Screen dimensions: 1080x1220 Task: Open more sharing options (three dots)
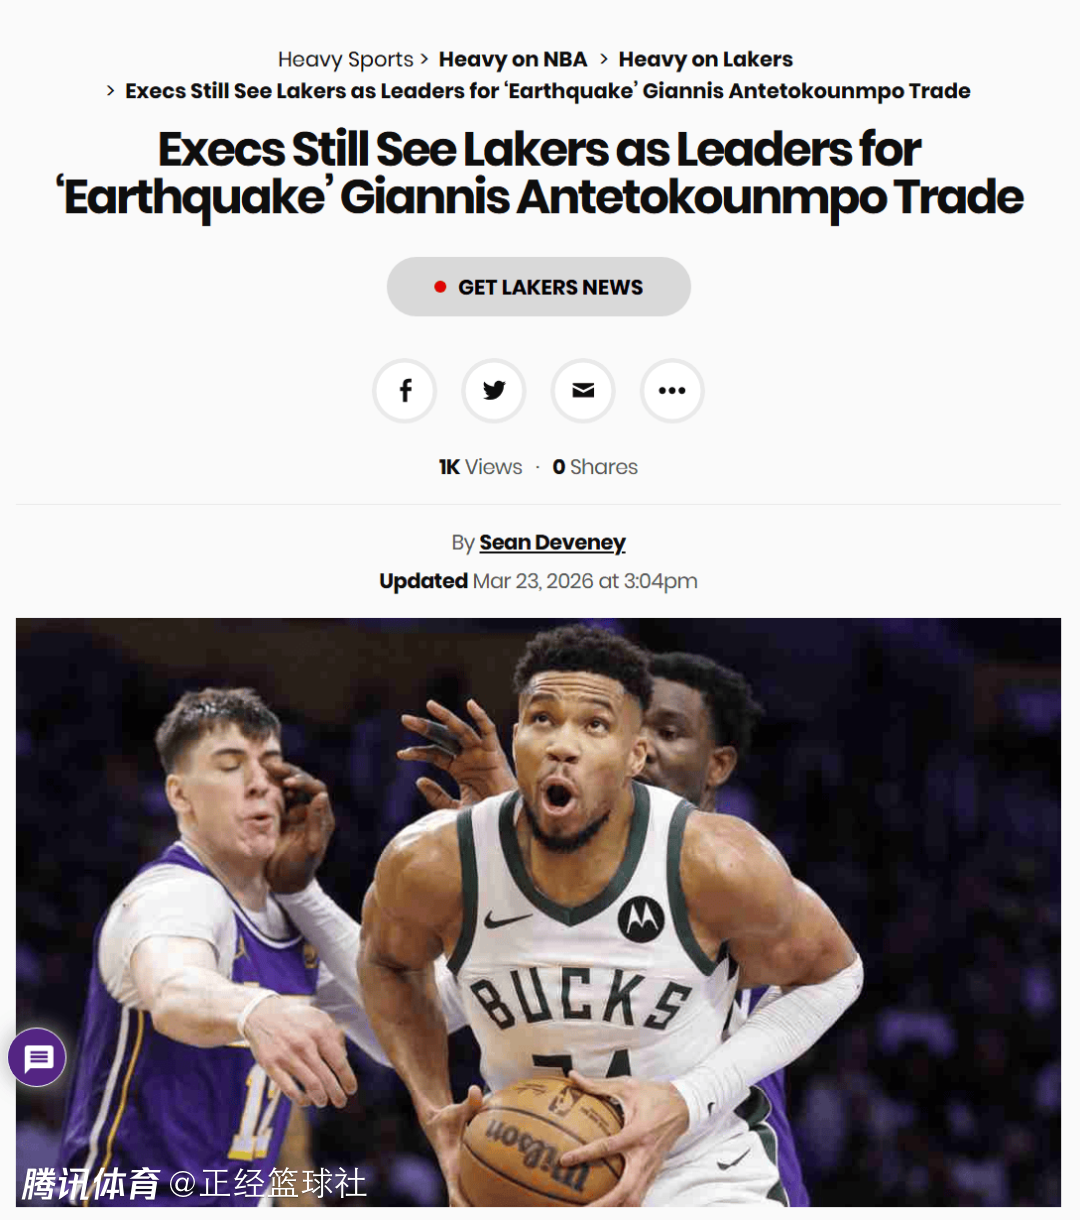click(672, 390)
